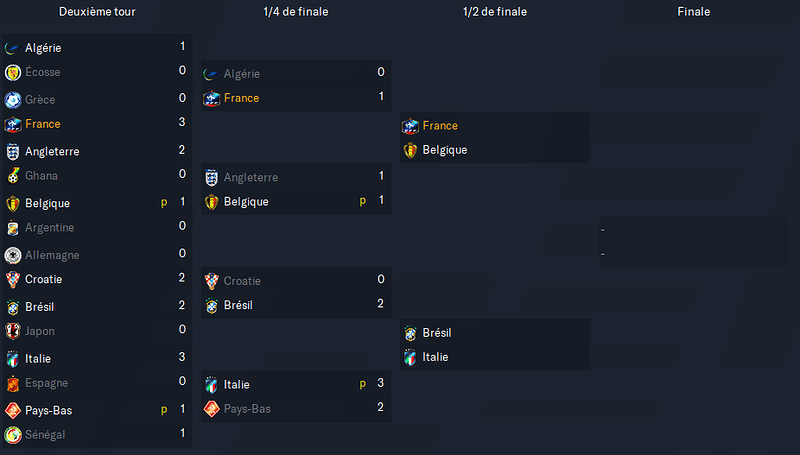Click Pays-Bas's badge in the 1/4 de finale match
This screenshot has width=800, height=455.
212,409
